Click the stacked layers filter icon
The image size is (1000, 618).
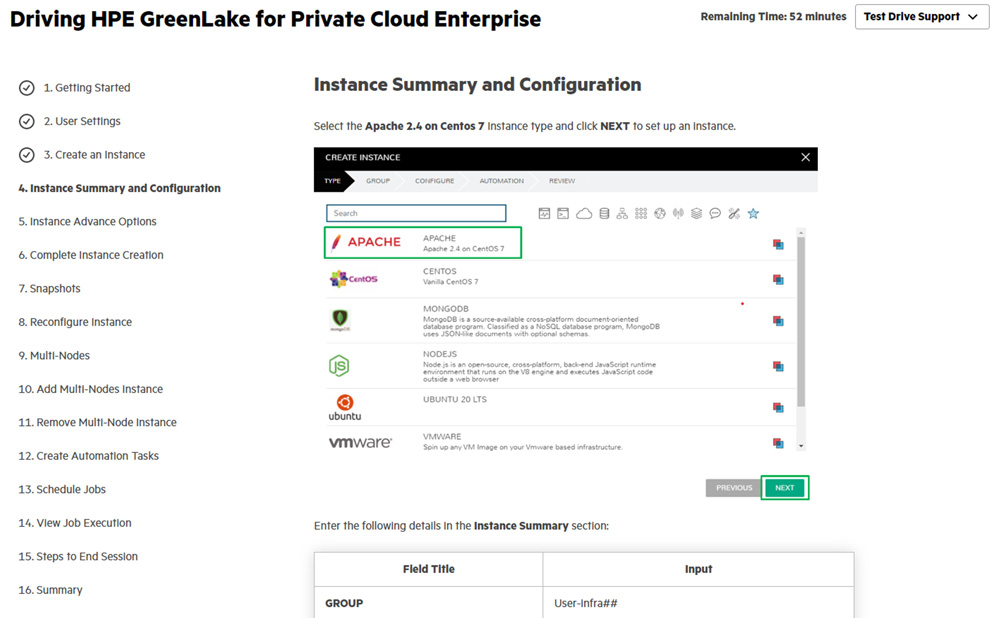[x=696, y=214]
